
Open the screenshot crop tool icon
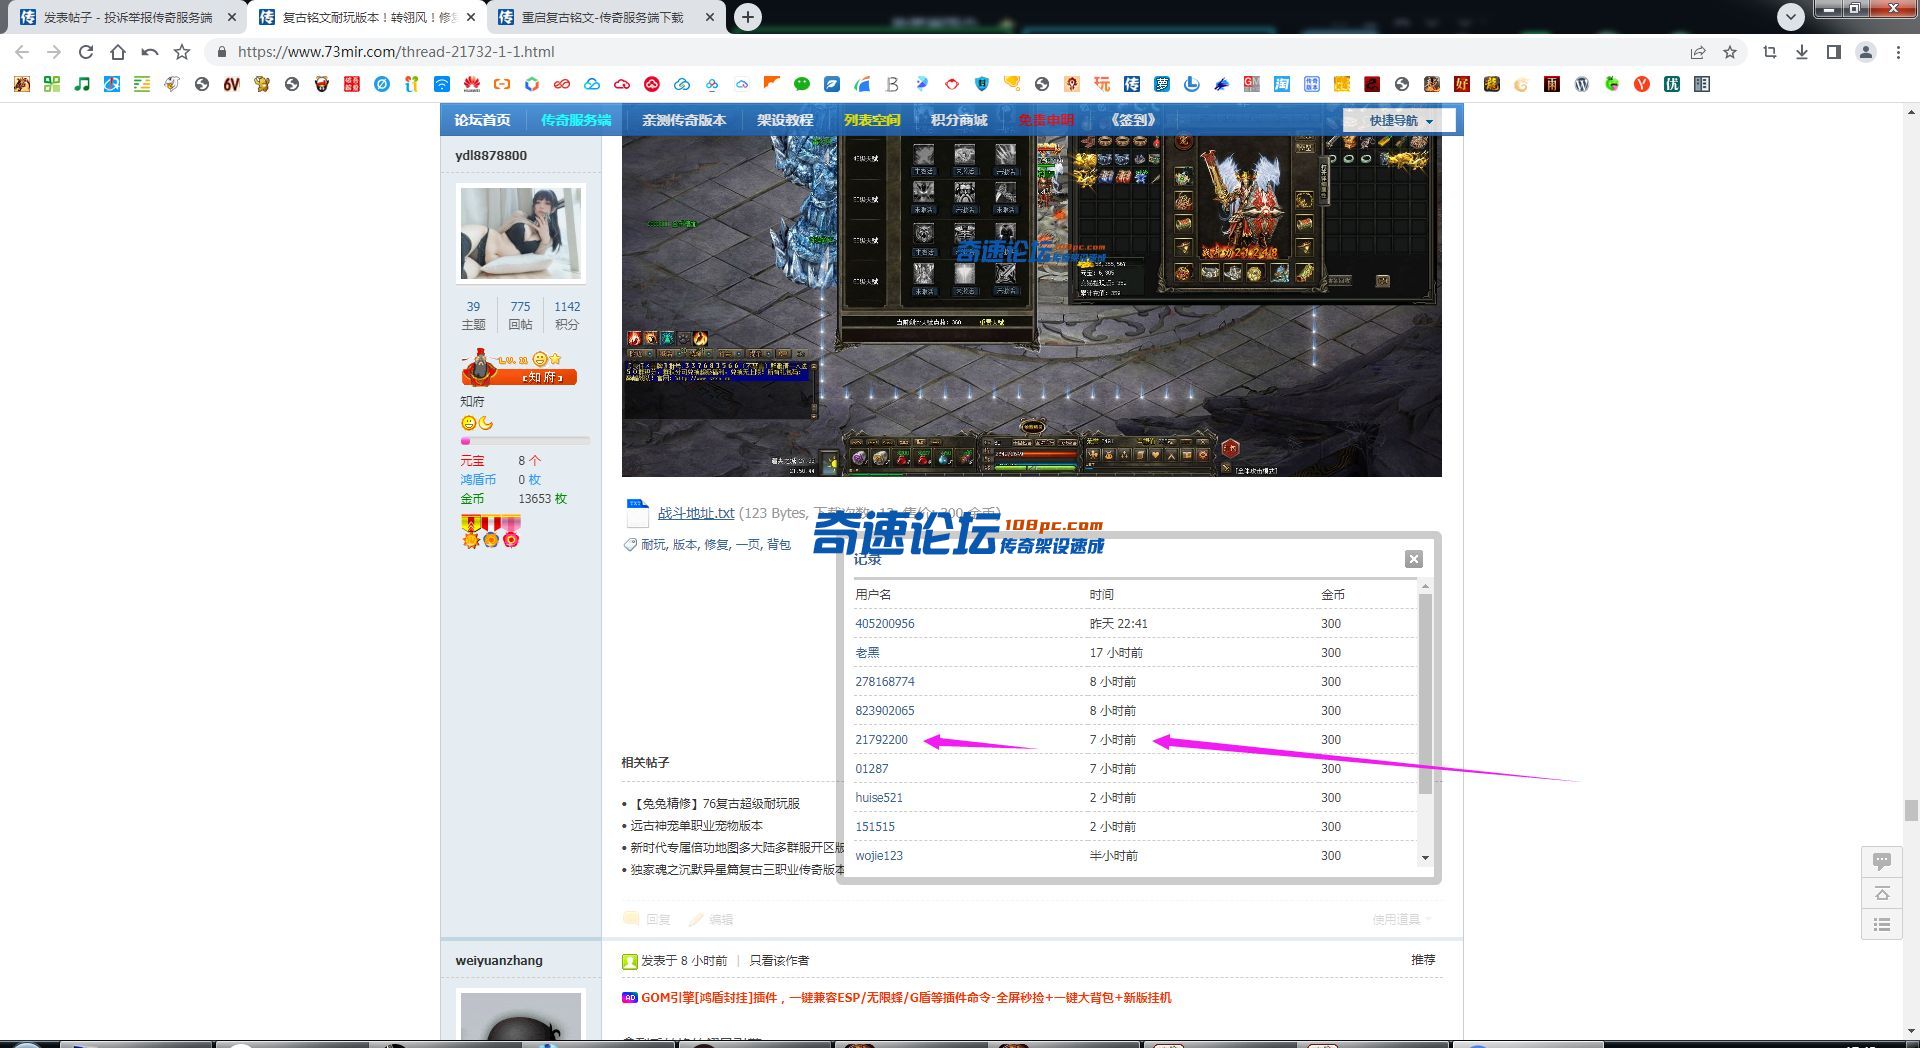pos(1769,52)
